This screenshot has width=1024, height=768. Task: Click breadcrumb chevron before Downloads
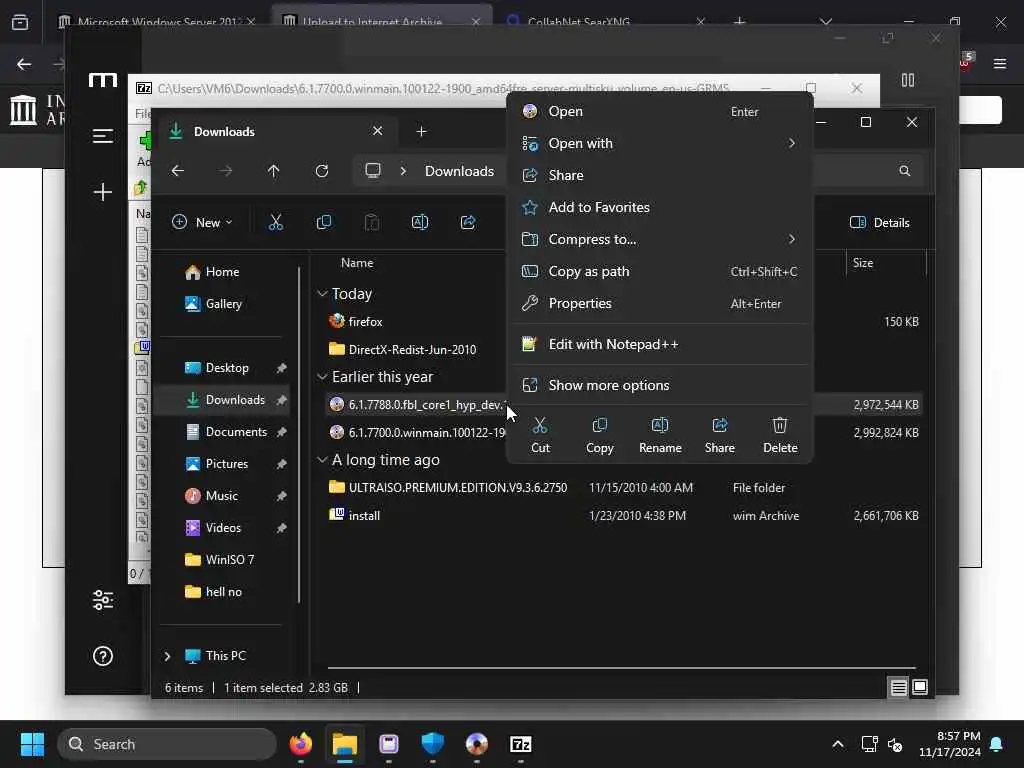coord(403,171)
